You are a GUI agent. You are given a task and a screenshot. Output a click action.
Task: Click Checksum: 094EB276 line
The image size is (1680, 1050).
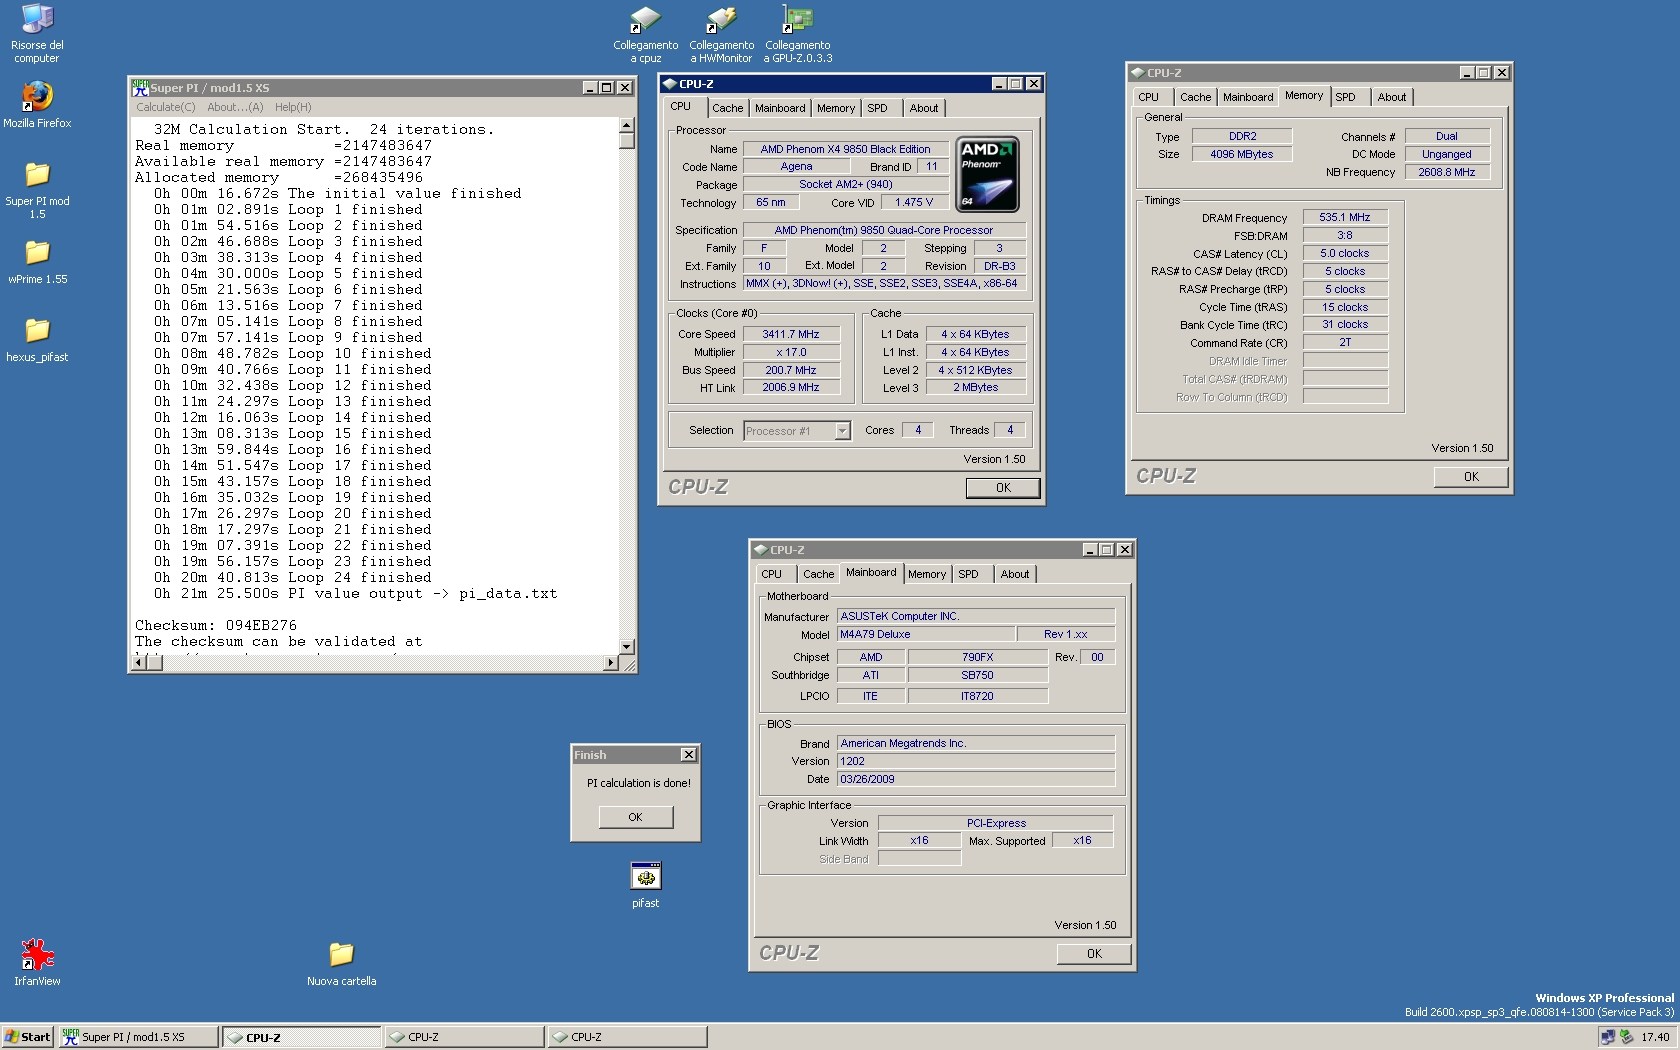click(x=216, y=625)
